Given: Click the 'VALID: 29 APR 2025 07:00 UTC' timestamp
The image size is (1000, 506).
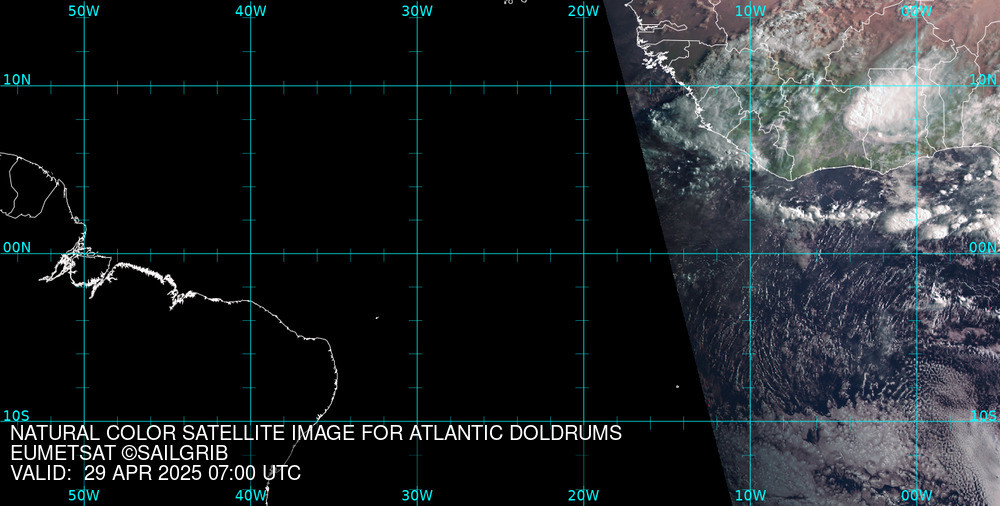Looking at the screenshot, I should tap(156, 474).
